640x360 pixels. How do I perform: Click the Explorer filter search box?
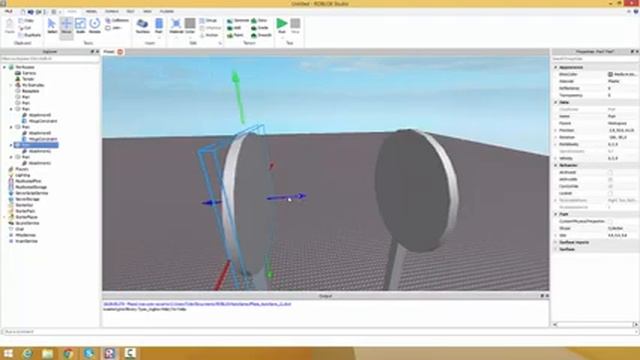(x=50, y=59)
